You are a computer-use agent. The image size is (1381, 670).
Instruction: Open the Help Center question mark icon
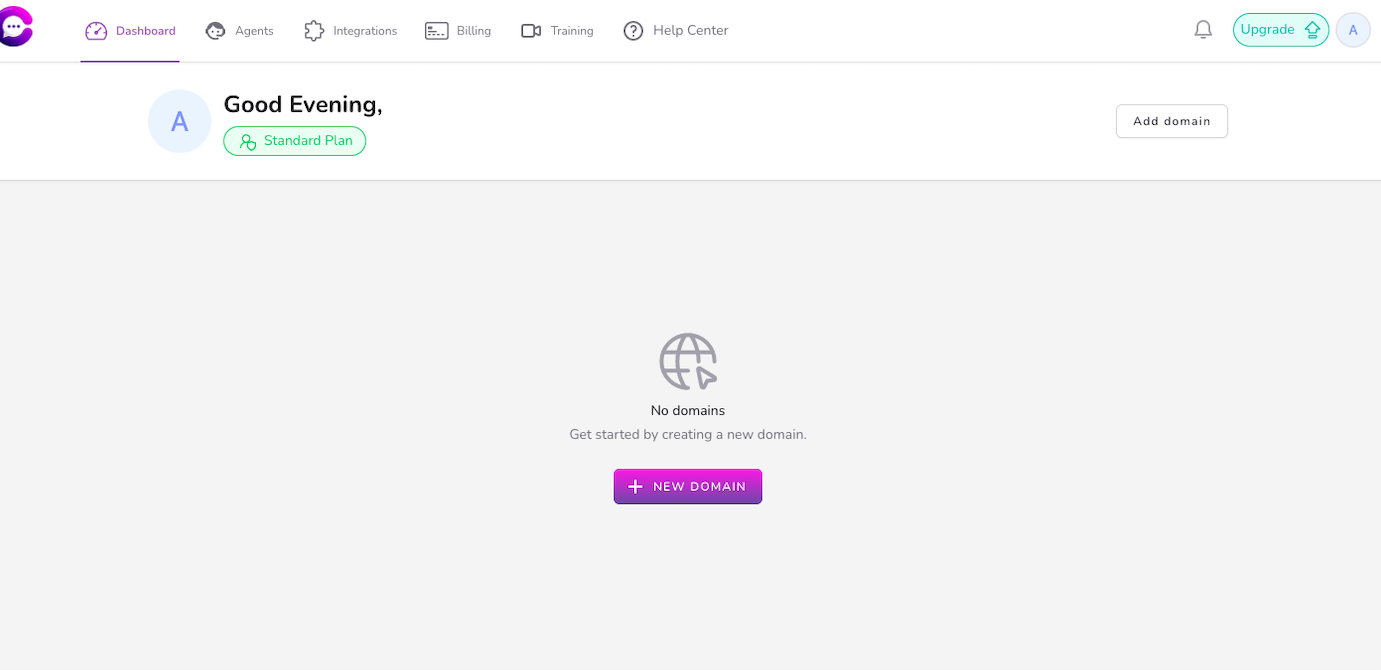coord(633,30)
